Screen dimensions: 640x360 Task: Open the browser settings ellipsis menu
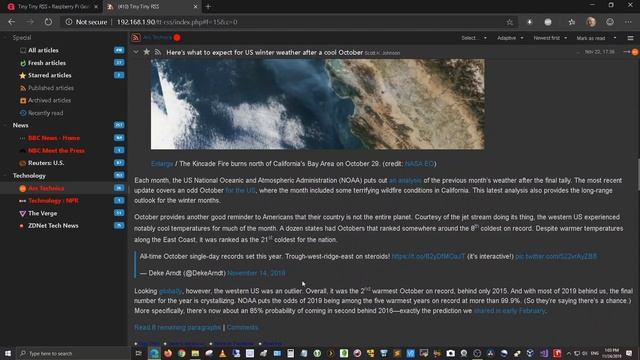pos(628,22)
